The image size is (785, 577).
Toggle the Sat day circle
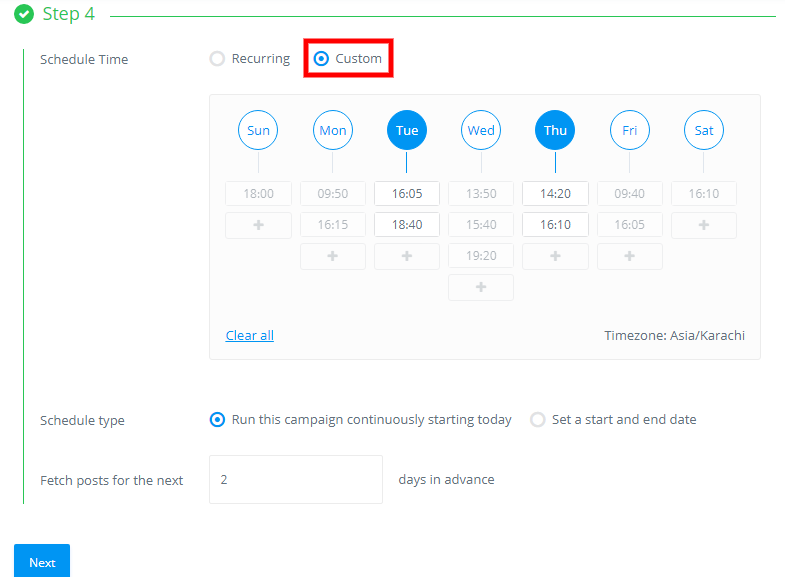[703, 130]
